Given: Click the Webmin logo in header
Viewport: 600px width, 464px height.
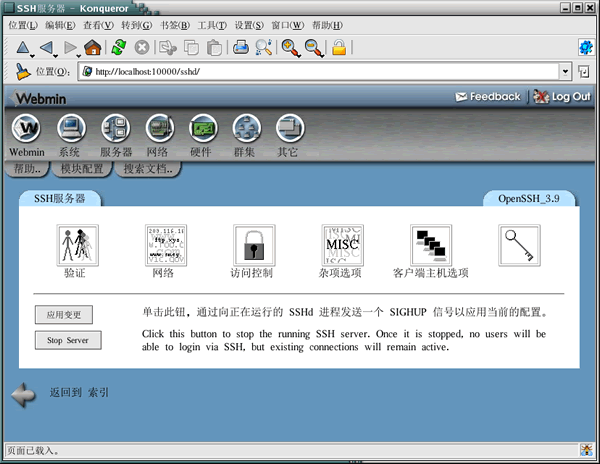Looking at the screenshot, I should tap(38, 98).
